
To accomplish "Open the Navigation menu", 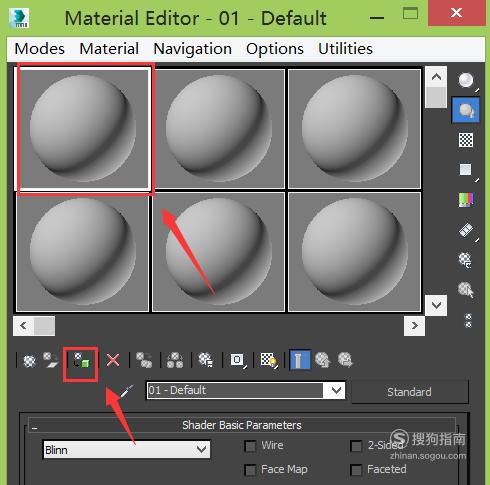I will [192, 49].
